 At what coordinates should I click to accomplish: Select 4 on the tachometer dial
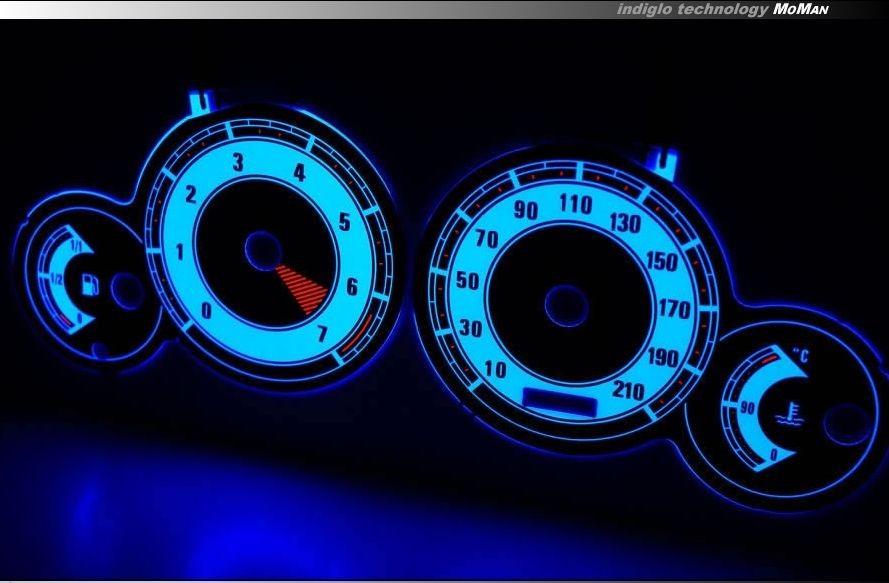tap(298, 172)
